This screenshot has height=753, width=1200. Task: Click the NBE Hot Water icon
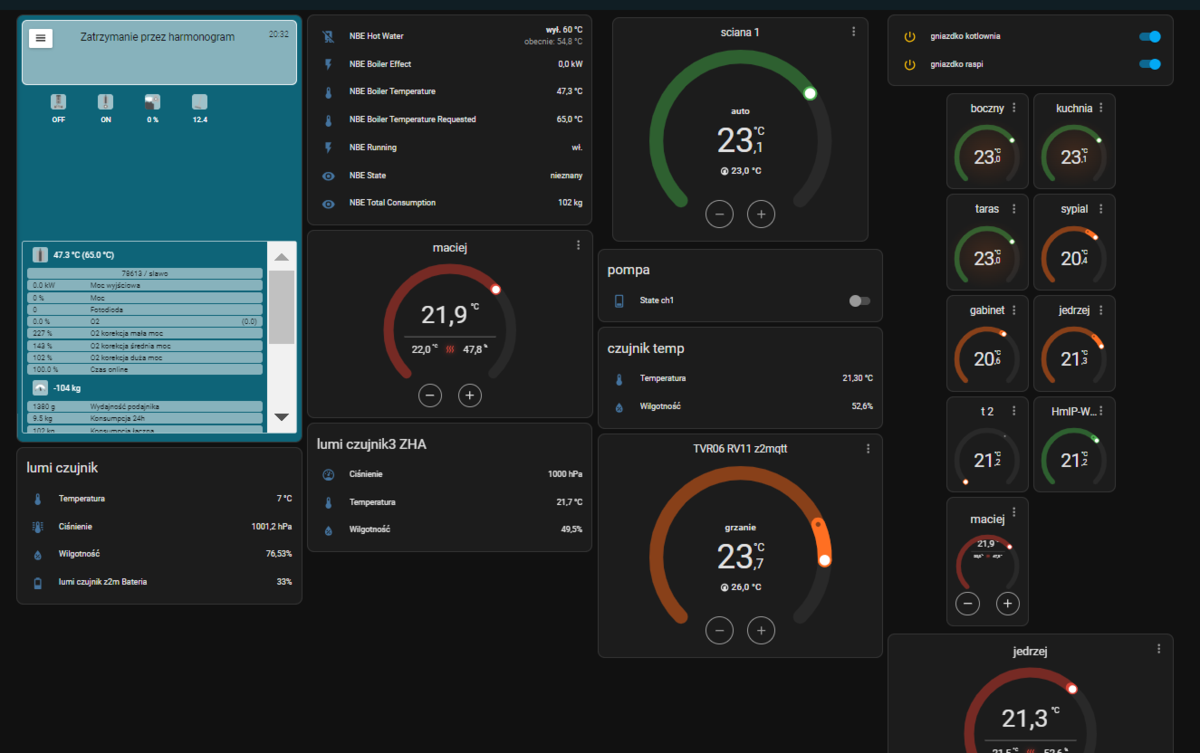(328, 36)
